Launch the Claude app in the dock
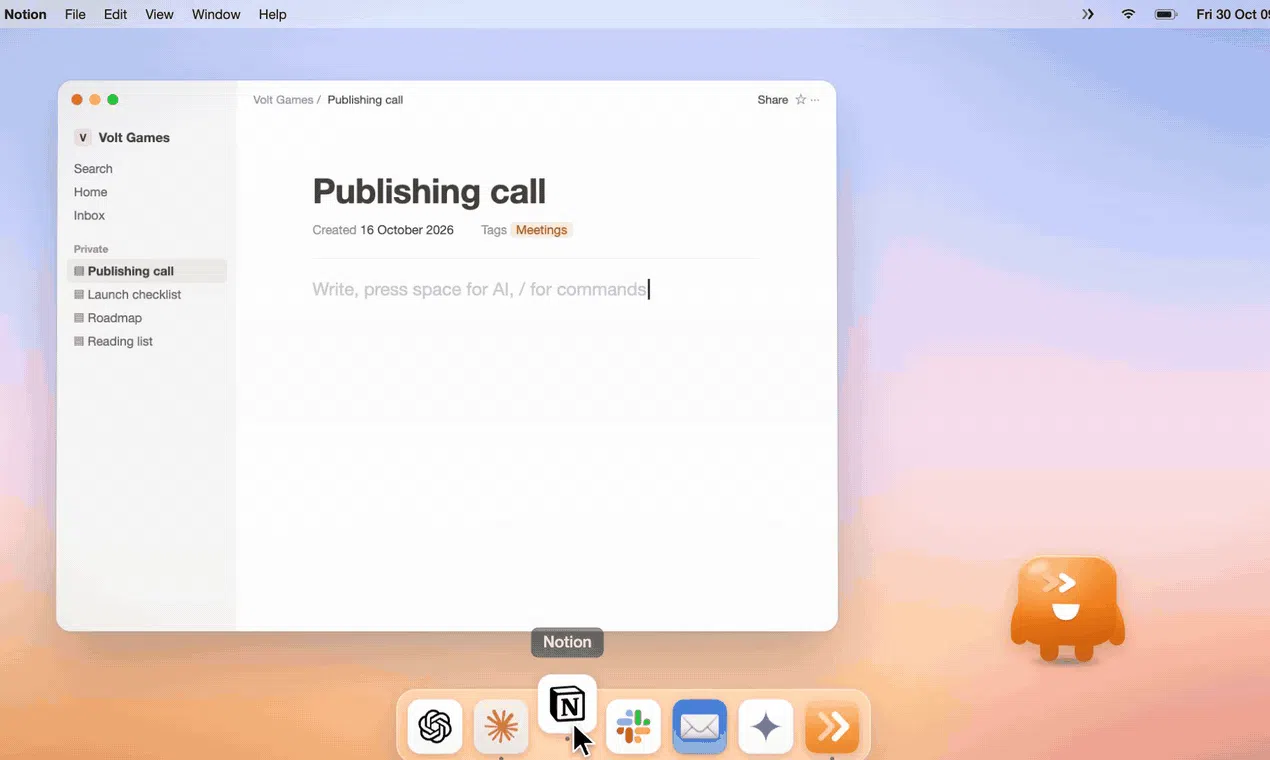This screenshot has width=1270, height=760. (x=501, y=726)
